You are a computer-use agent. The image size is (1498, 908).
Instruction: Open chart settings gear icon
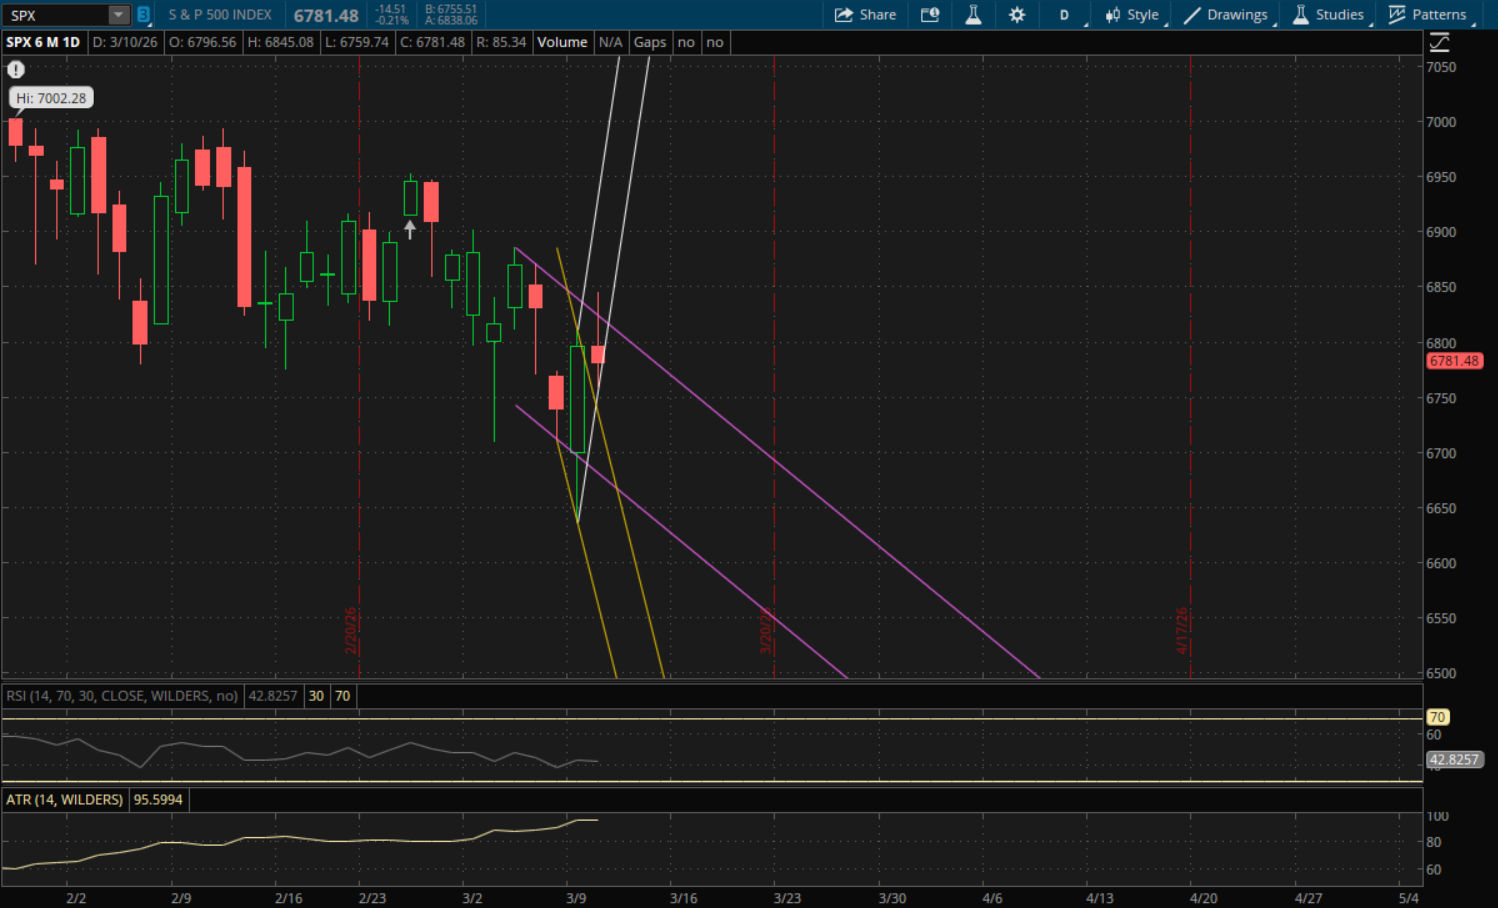click(x=1017, y=15)
